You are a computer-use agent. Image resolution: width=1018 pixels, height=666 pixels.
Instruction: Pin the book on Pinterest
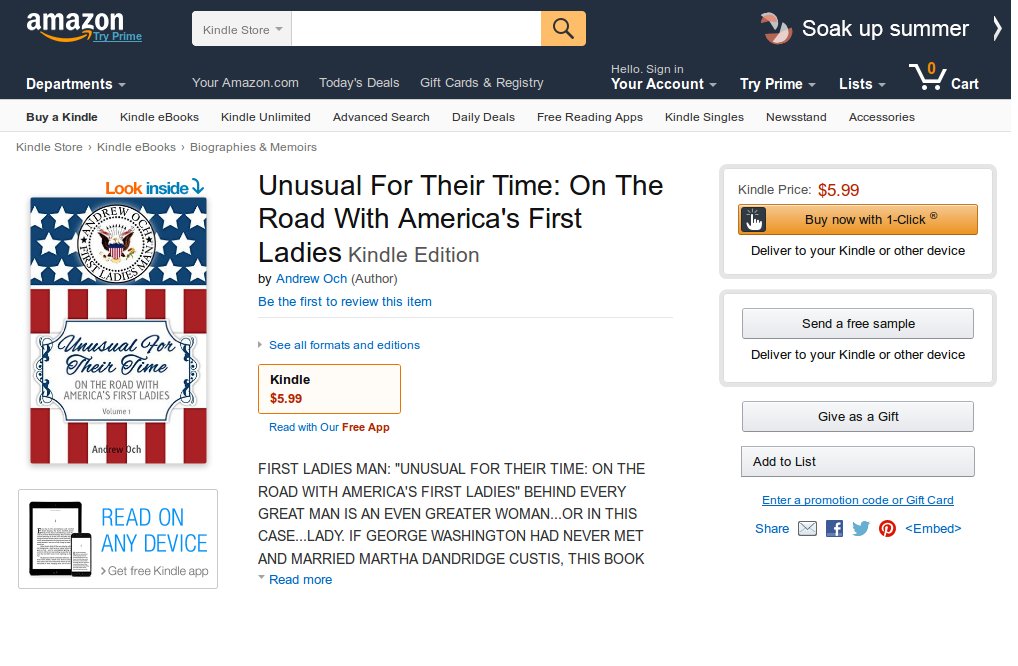point(887,529)
